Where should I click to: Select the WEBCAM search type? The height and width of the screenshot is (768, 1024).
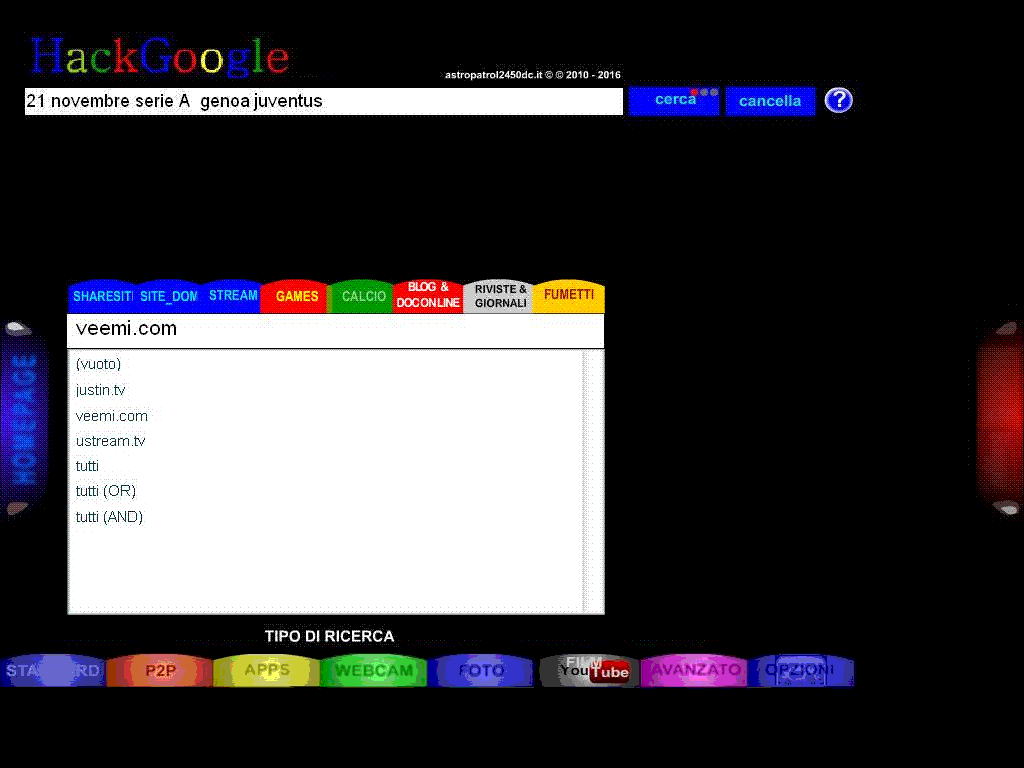click(x=374, y=670)
